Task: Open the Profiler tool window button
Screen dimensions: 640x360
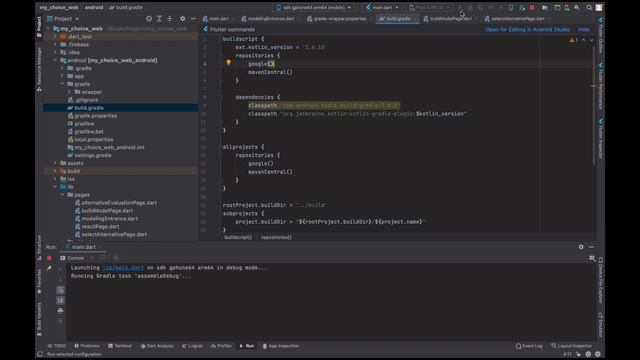Action: point(221,346)
